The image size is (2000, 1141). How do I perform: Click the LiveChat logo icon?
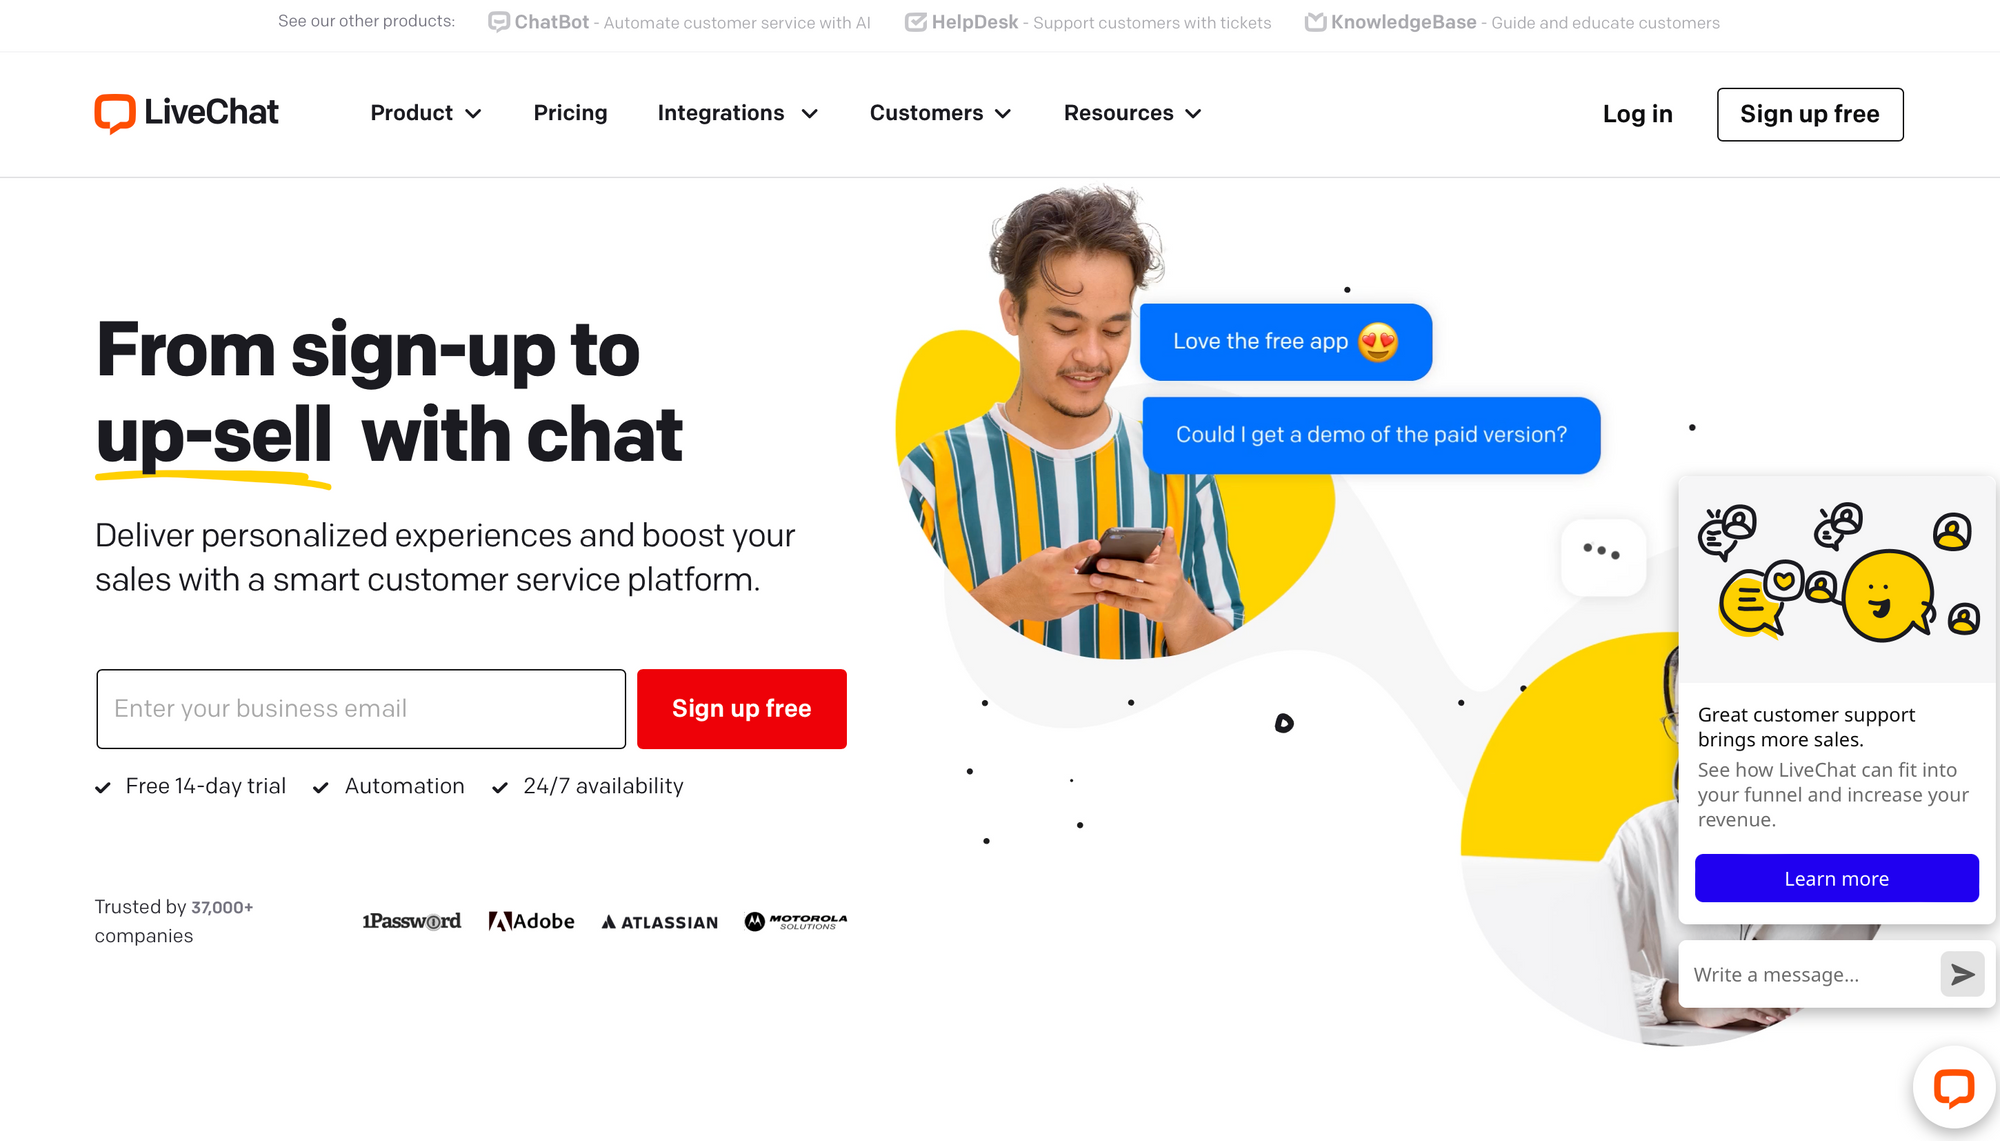pyautogui.click(x=115, y=114)
